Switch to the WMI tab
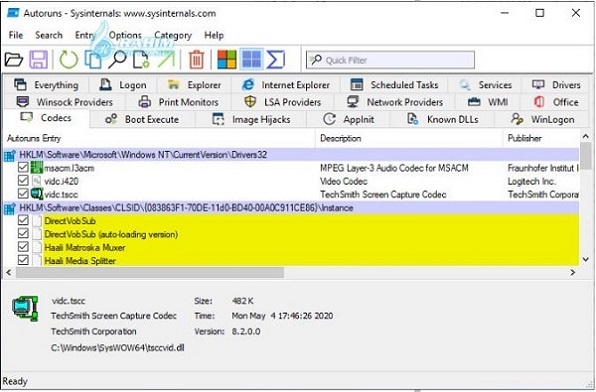This screenshot has width=596, height=392. point(487,102)
